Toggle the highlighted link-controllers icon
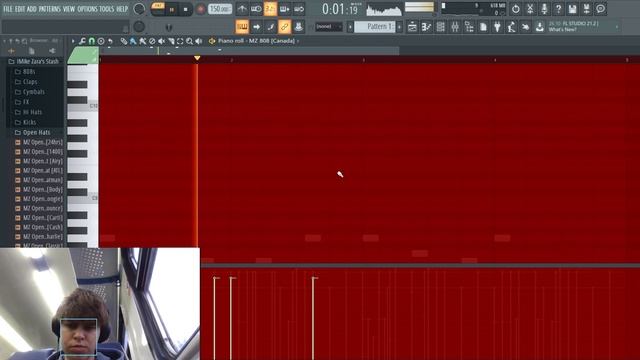This screenshot has width=640, height=360. point(284,27)
